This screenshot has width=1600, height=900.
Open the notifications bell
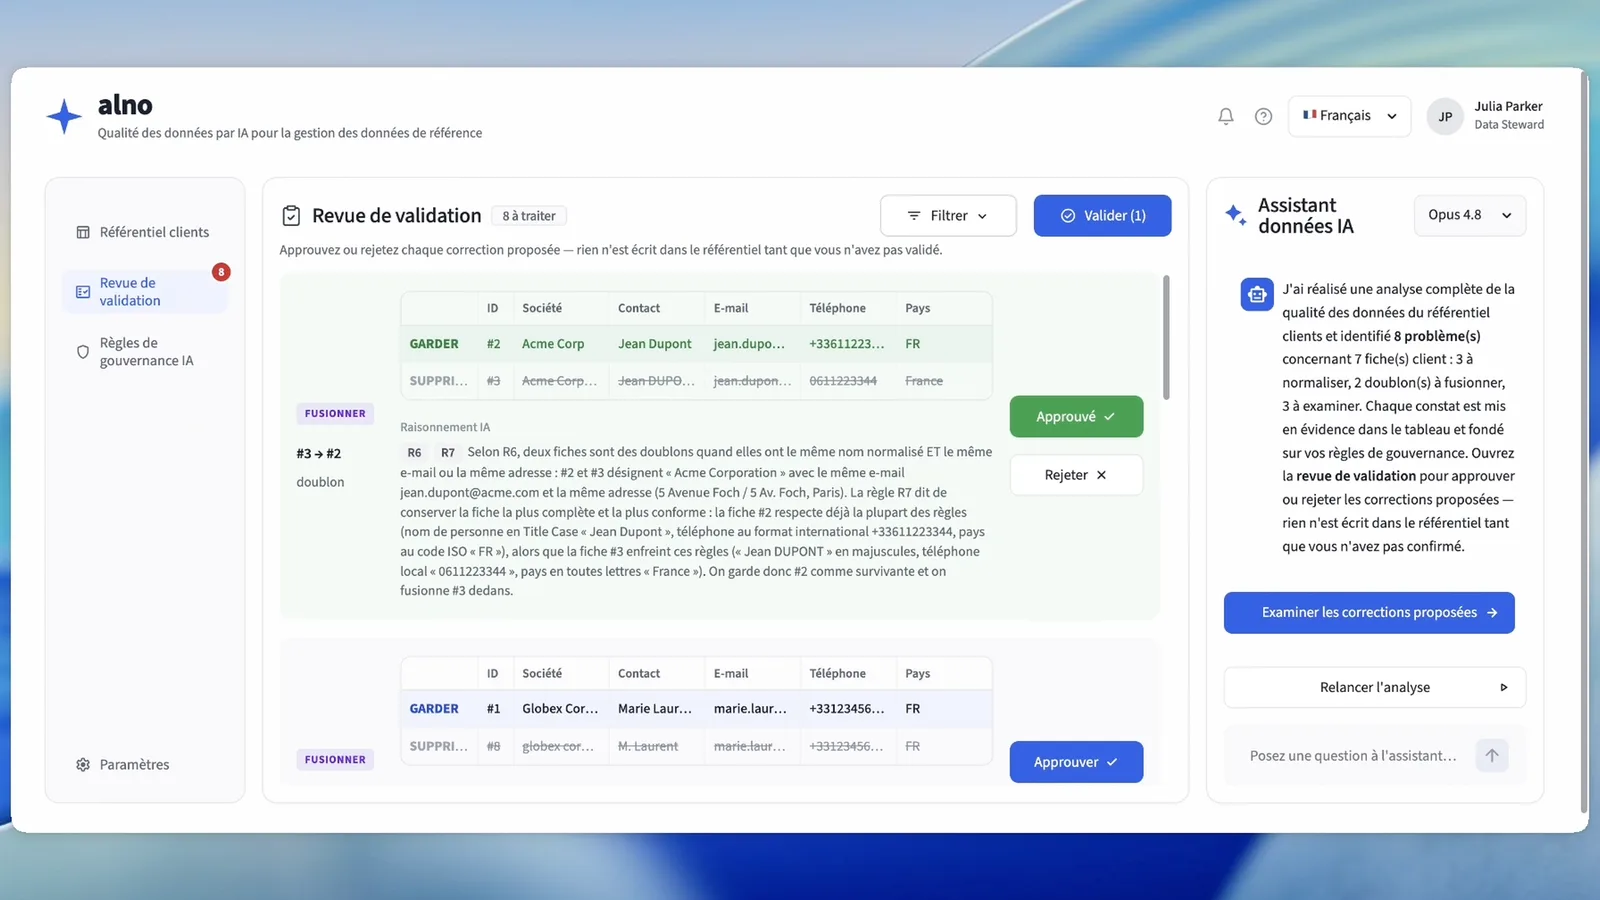coord(1226,116)
